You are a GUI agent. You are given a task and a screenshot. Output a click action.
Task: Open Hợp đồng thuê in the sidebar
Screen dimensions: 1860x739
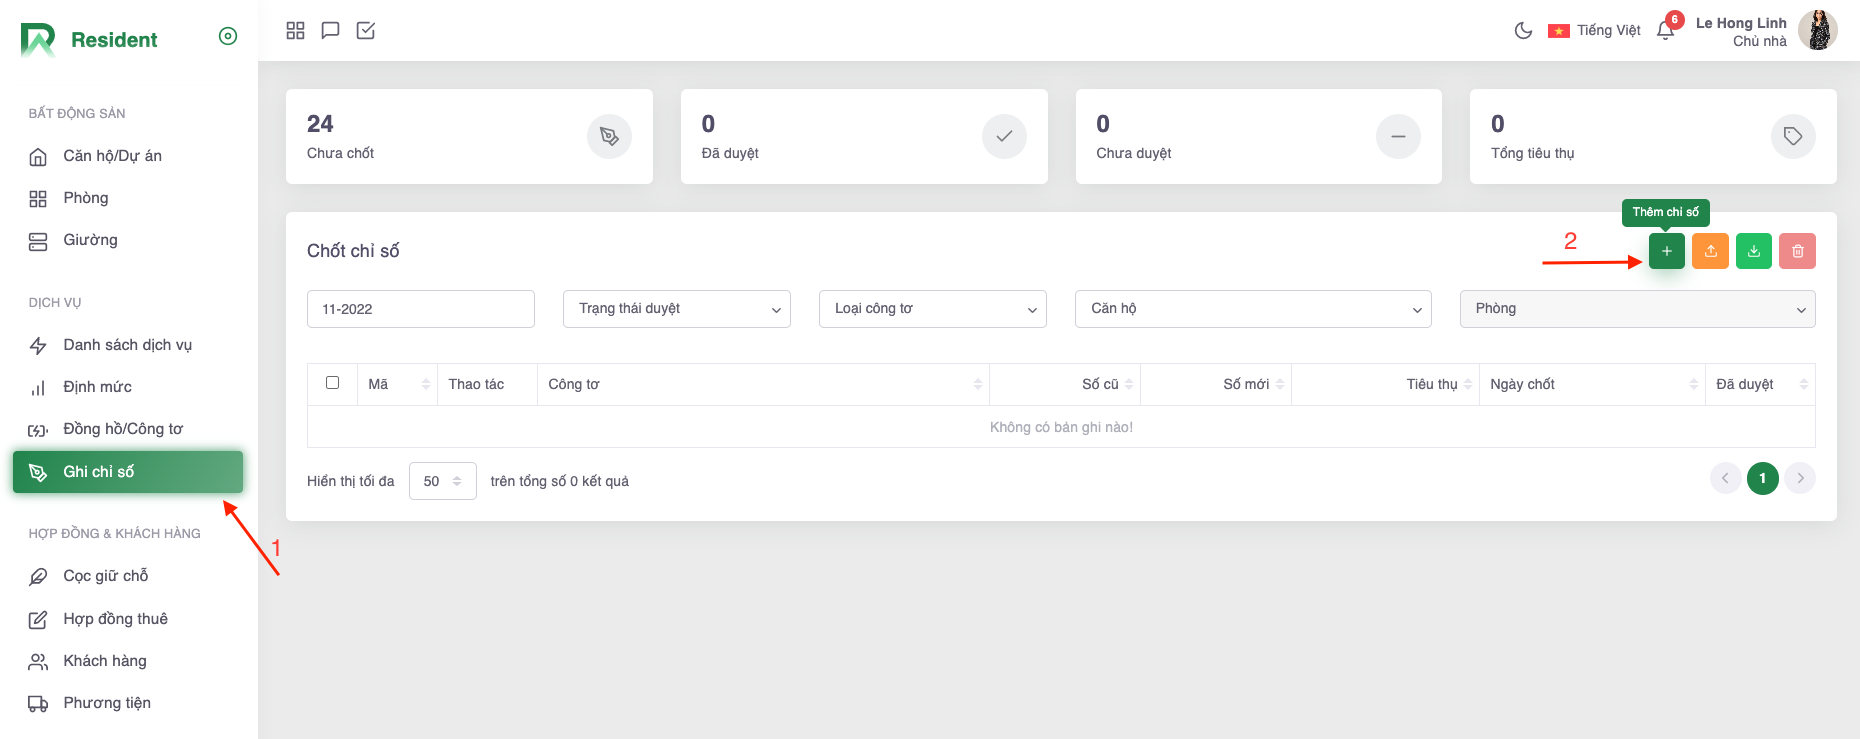(115, 619)
